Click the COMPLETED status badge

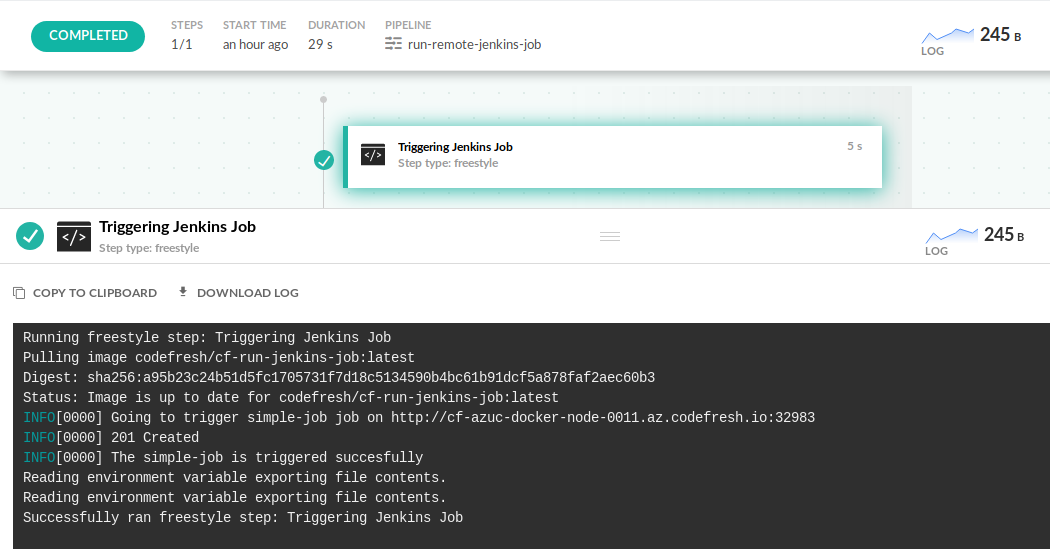pyautogui.click(x=88, y=35)
